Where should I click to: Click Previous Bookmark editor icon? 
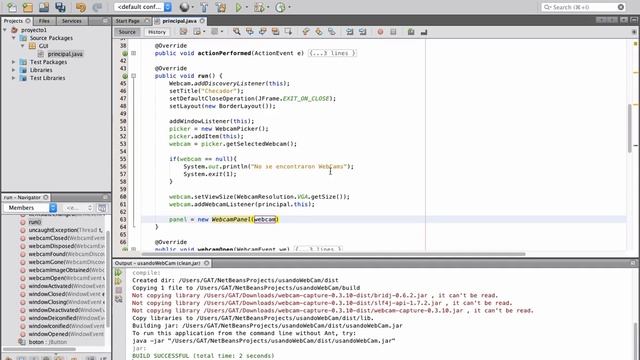(306, 32)
